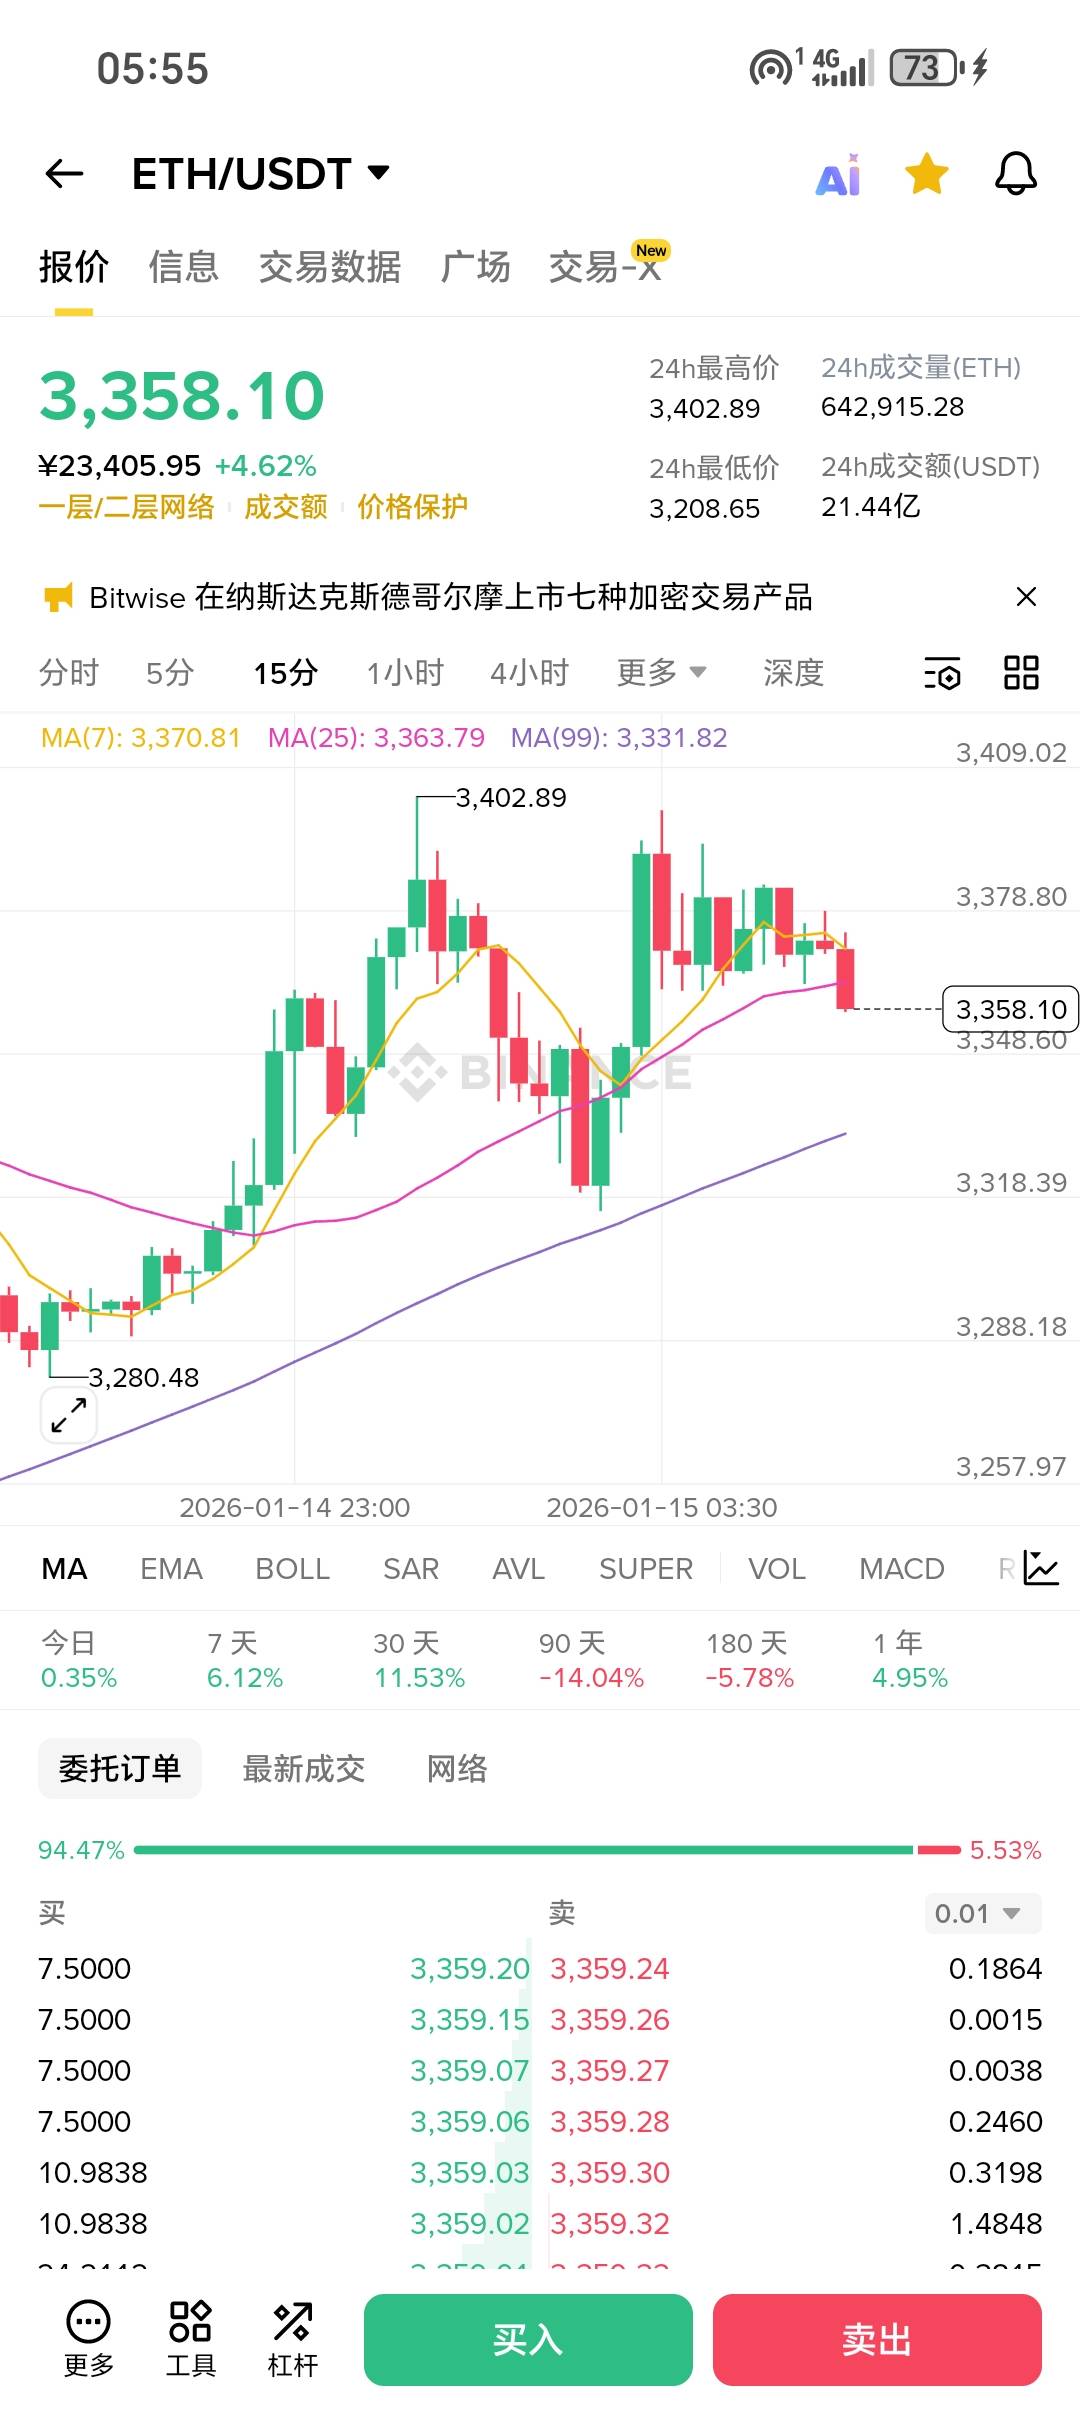
Task: Expand chart to fullscreen
Action: (69, 1415)
